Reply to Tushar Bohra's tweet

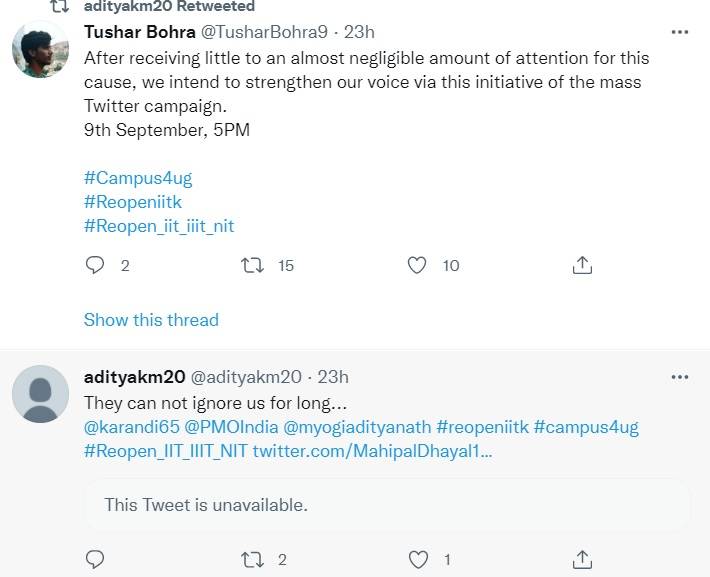pyautogui.click(x=96, y=265)
